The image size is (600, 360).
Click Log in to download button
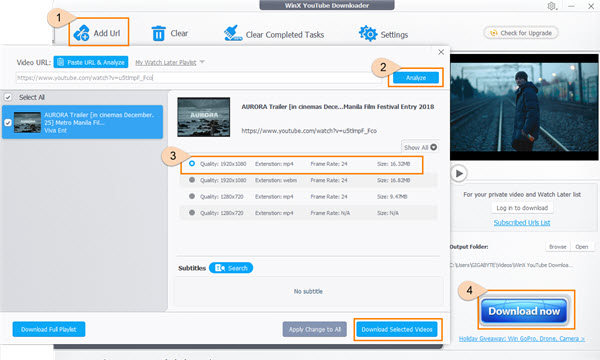tap(522, 208)
